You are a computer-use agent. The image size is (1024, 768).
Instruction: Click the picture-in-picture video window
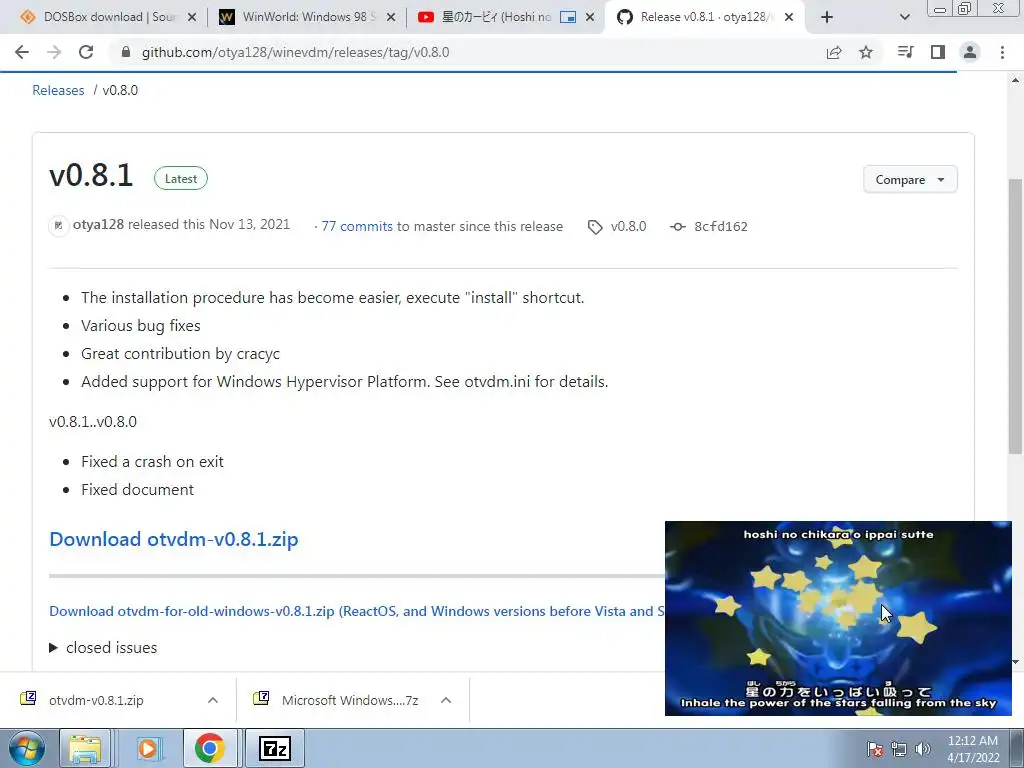(838, 618)
